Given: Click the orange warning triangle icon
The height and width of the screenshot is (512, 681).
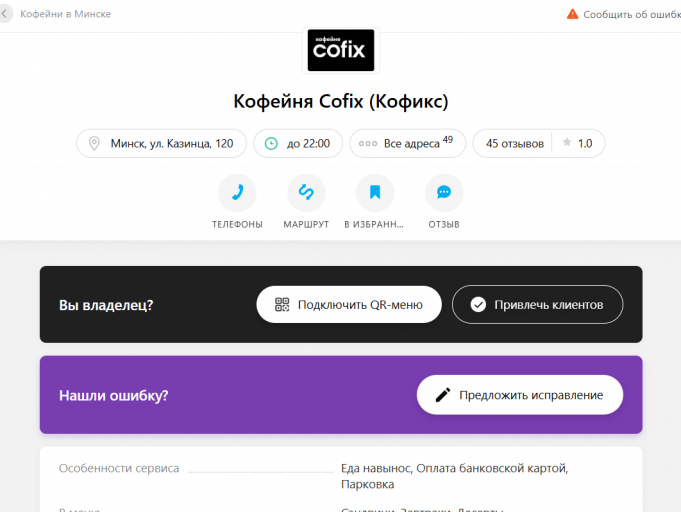Looking at the screenshot, I should point(572,14).
